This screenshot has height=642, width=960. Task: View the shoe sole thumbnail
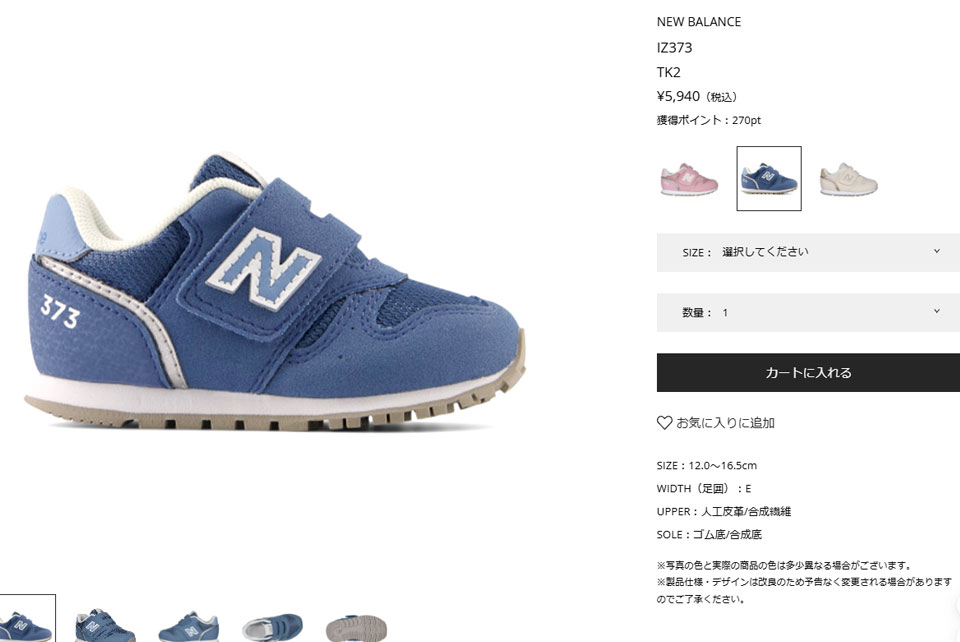pos(356,628)
